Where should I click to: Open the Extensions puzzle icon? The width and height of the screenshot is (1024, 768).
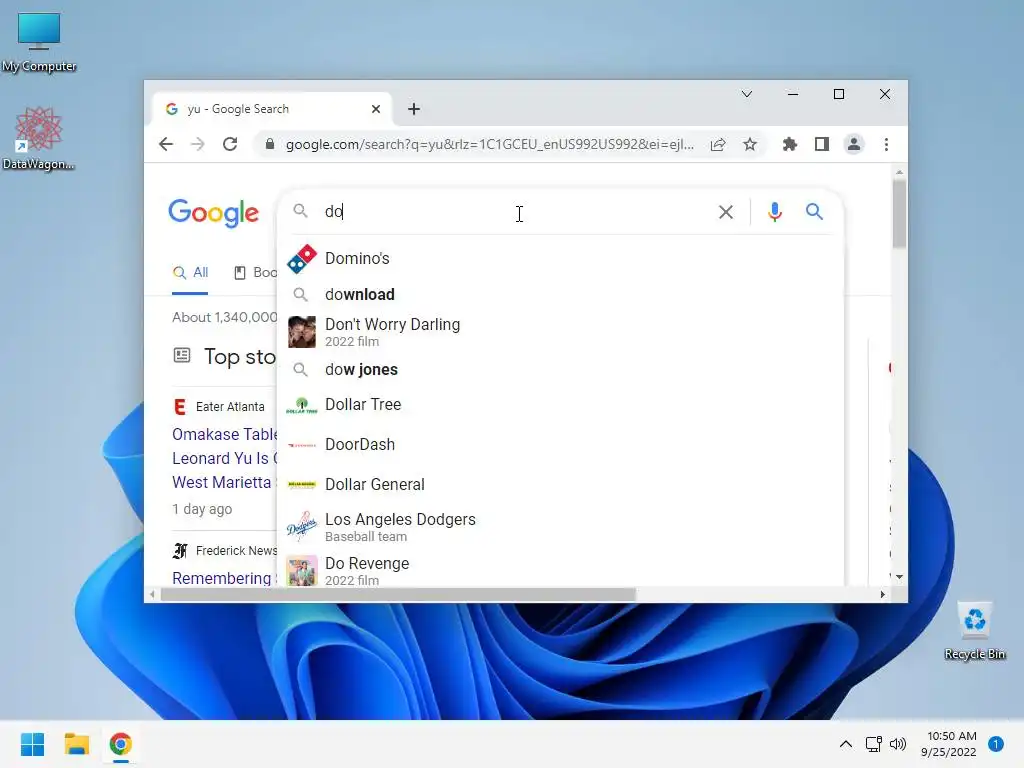click(x=790, y=144)
